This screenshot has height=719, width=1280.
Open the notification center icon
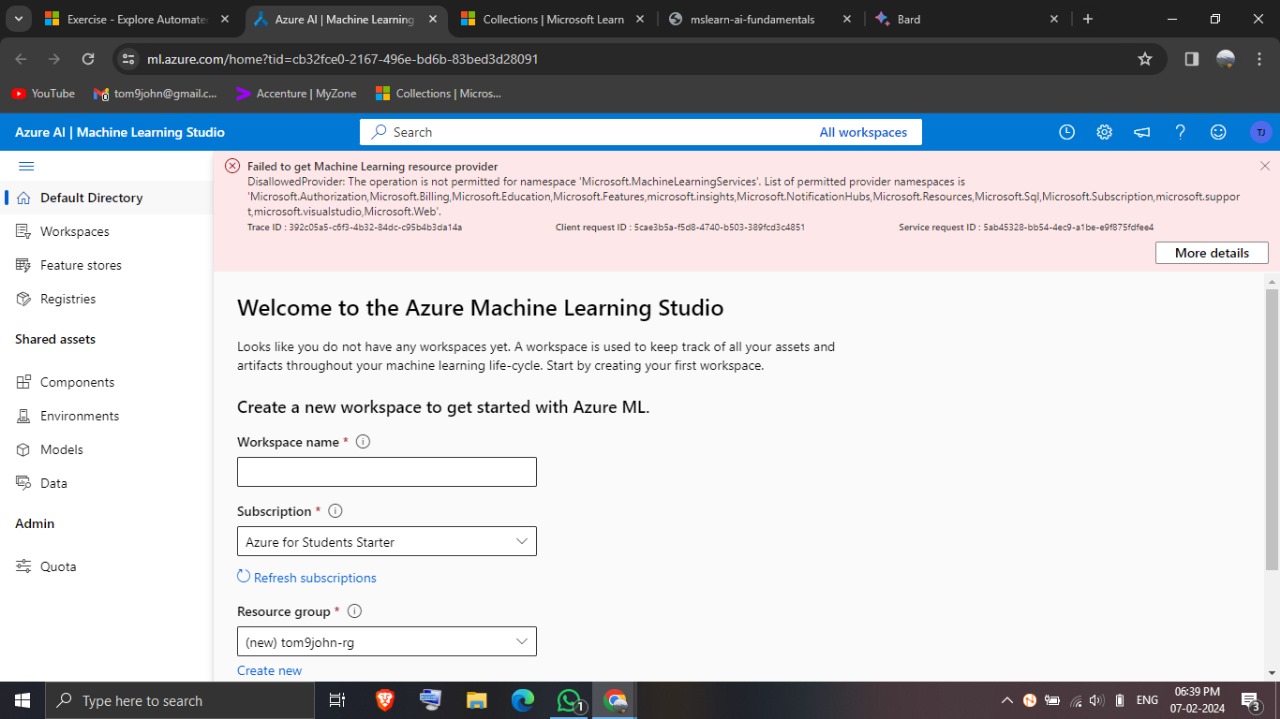[x=1250, y=701]
